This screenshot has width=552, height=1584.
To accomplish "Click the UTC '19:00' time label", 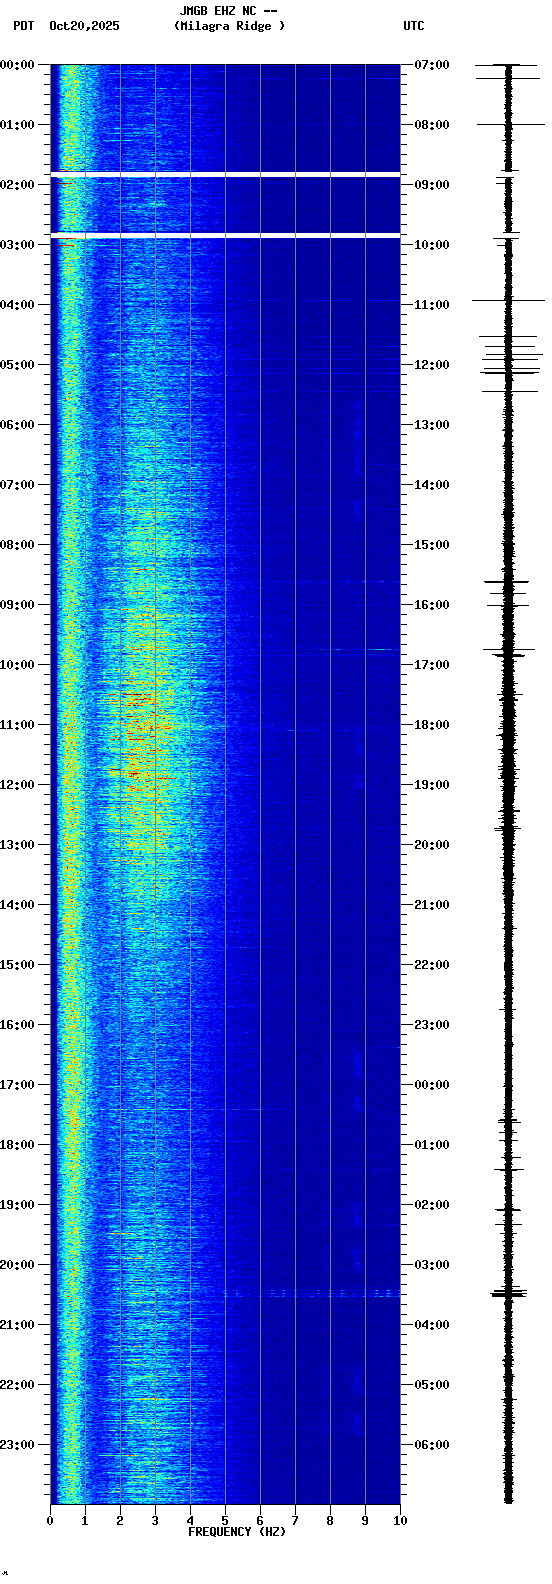I will tap(432, 785).
